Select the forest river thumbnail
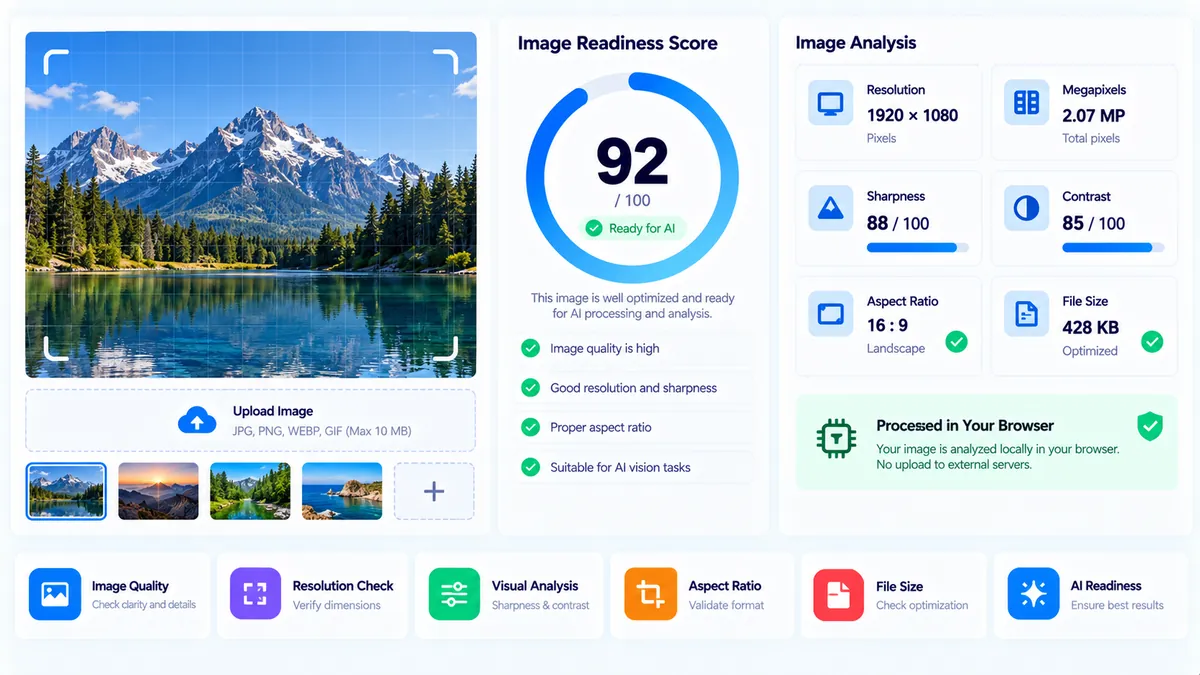The width and height of the screenshot is (1200, 675). pos(250,491)
